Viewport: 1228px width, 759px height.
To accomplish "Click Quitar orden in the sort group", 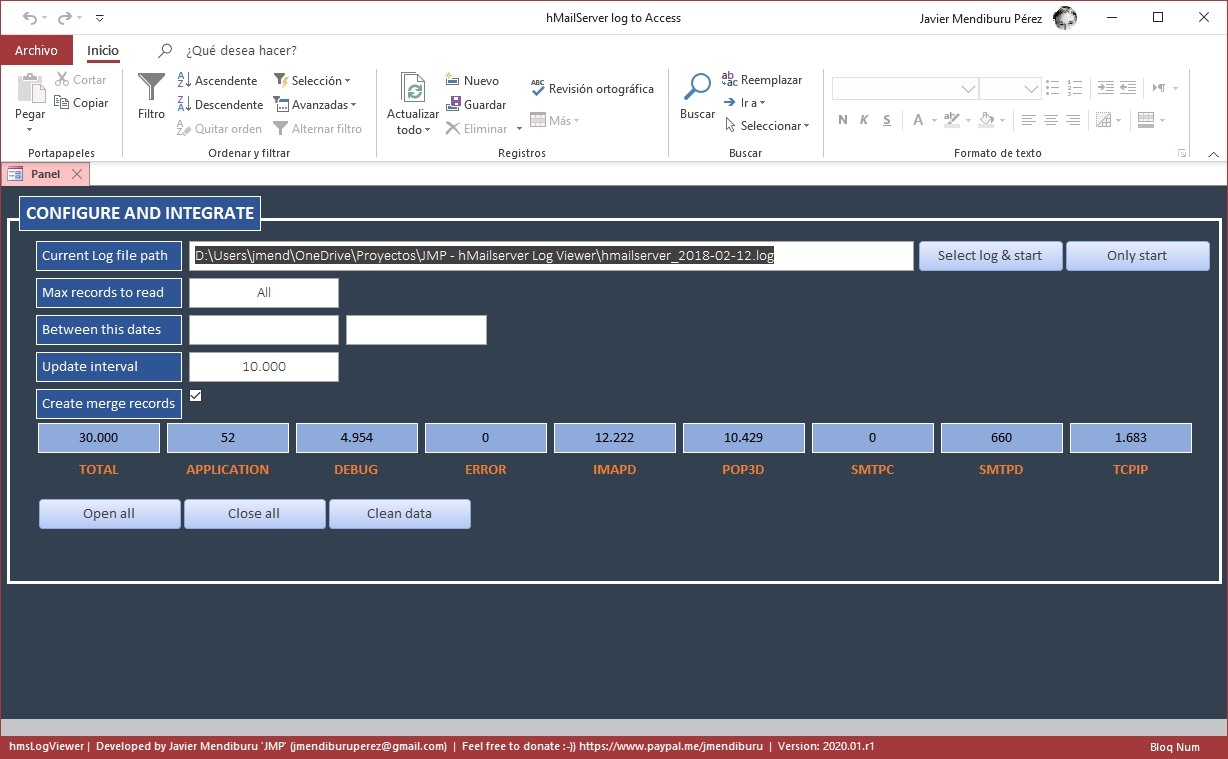I will point(219,128).
